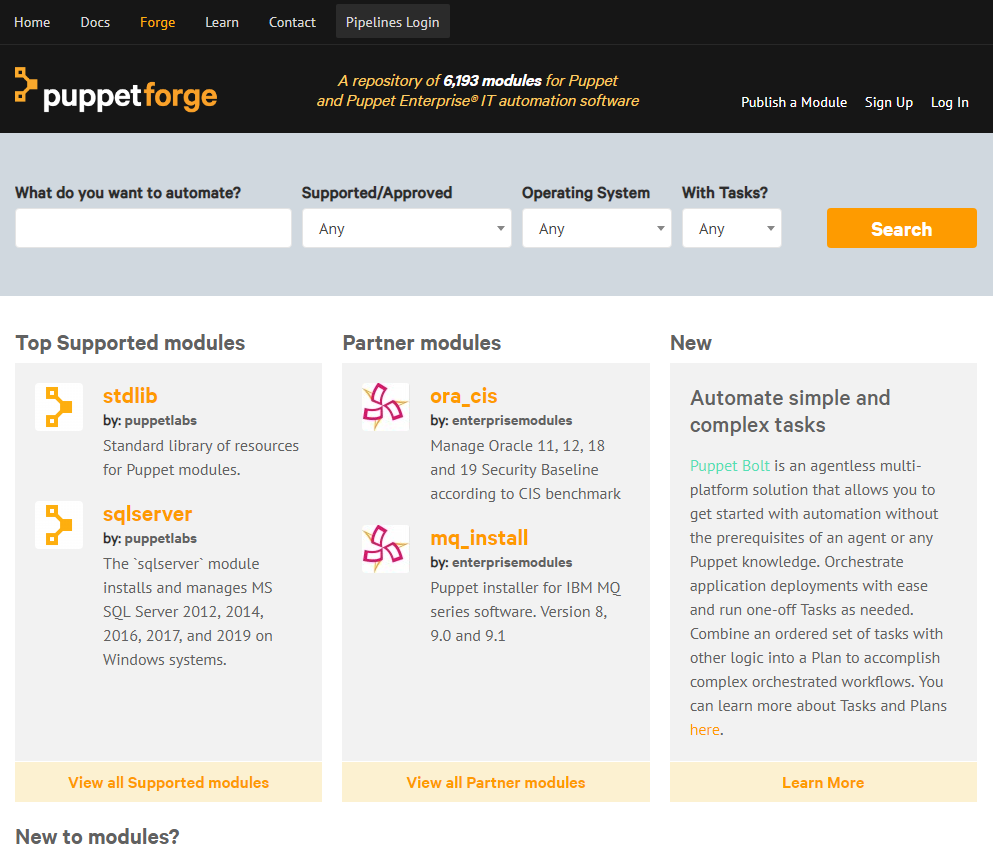The width and height of the screenshot is (993, 845).
Task: Open the Contact nav item
Action: click(292, 22)
